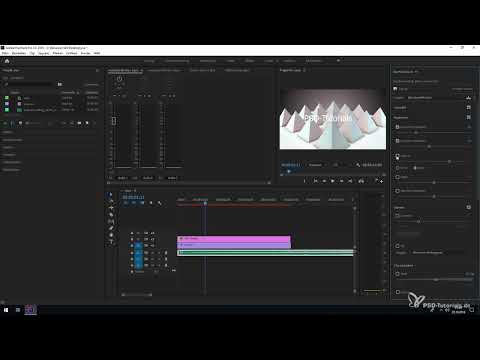The image size is (480, 360).
Task: Select the Ripple Edit tool
Action: (x=111, y=208)
